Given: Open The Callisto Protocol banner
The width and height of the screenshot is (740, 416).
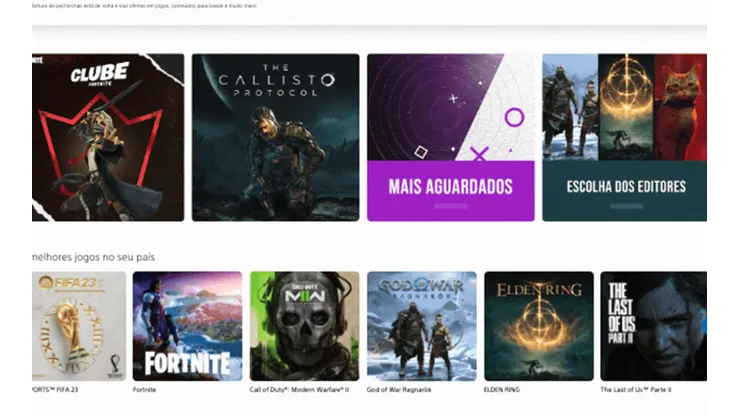Looking at the screenshot, I should click(x=276, y=137).
